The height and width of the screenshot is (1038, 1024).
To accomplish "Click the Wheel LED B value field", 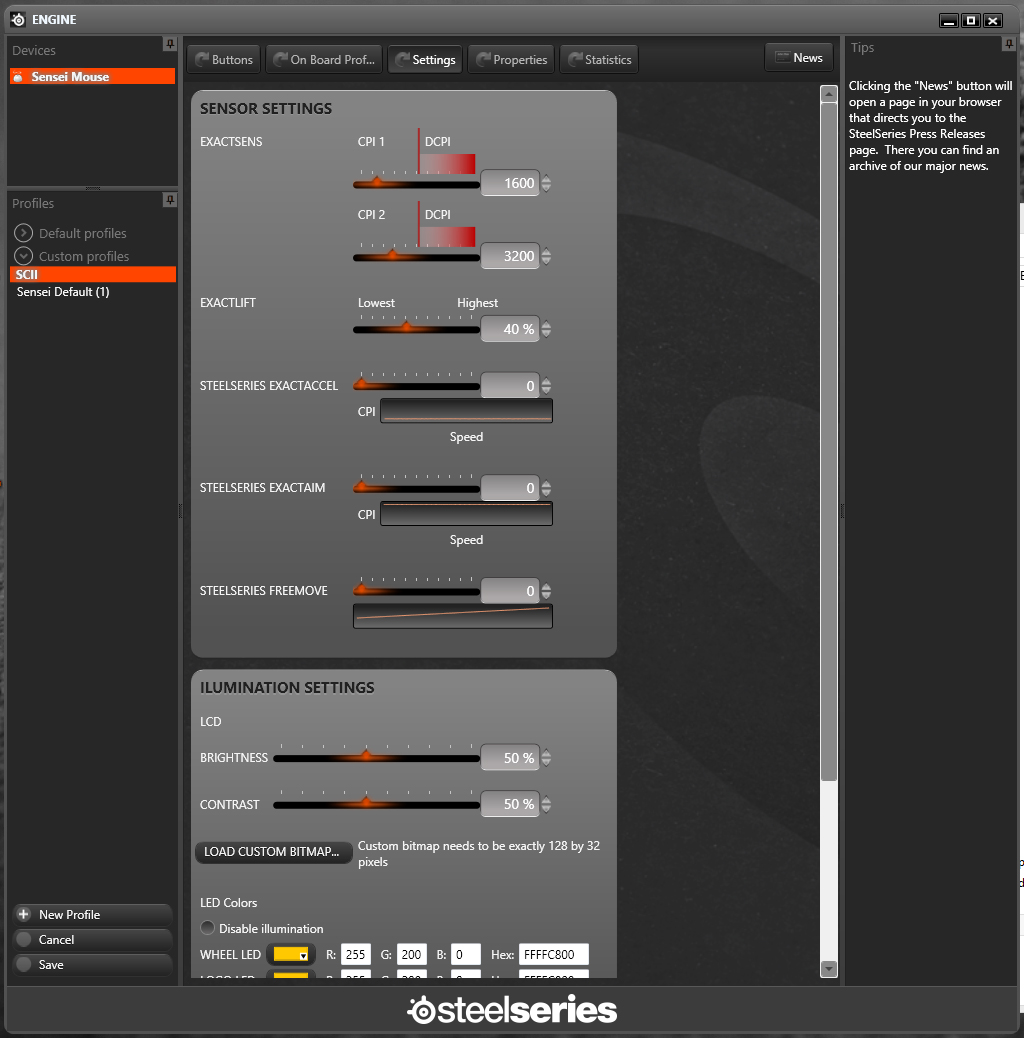I will [x=465, y=955].
